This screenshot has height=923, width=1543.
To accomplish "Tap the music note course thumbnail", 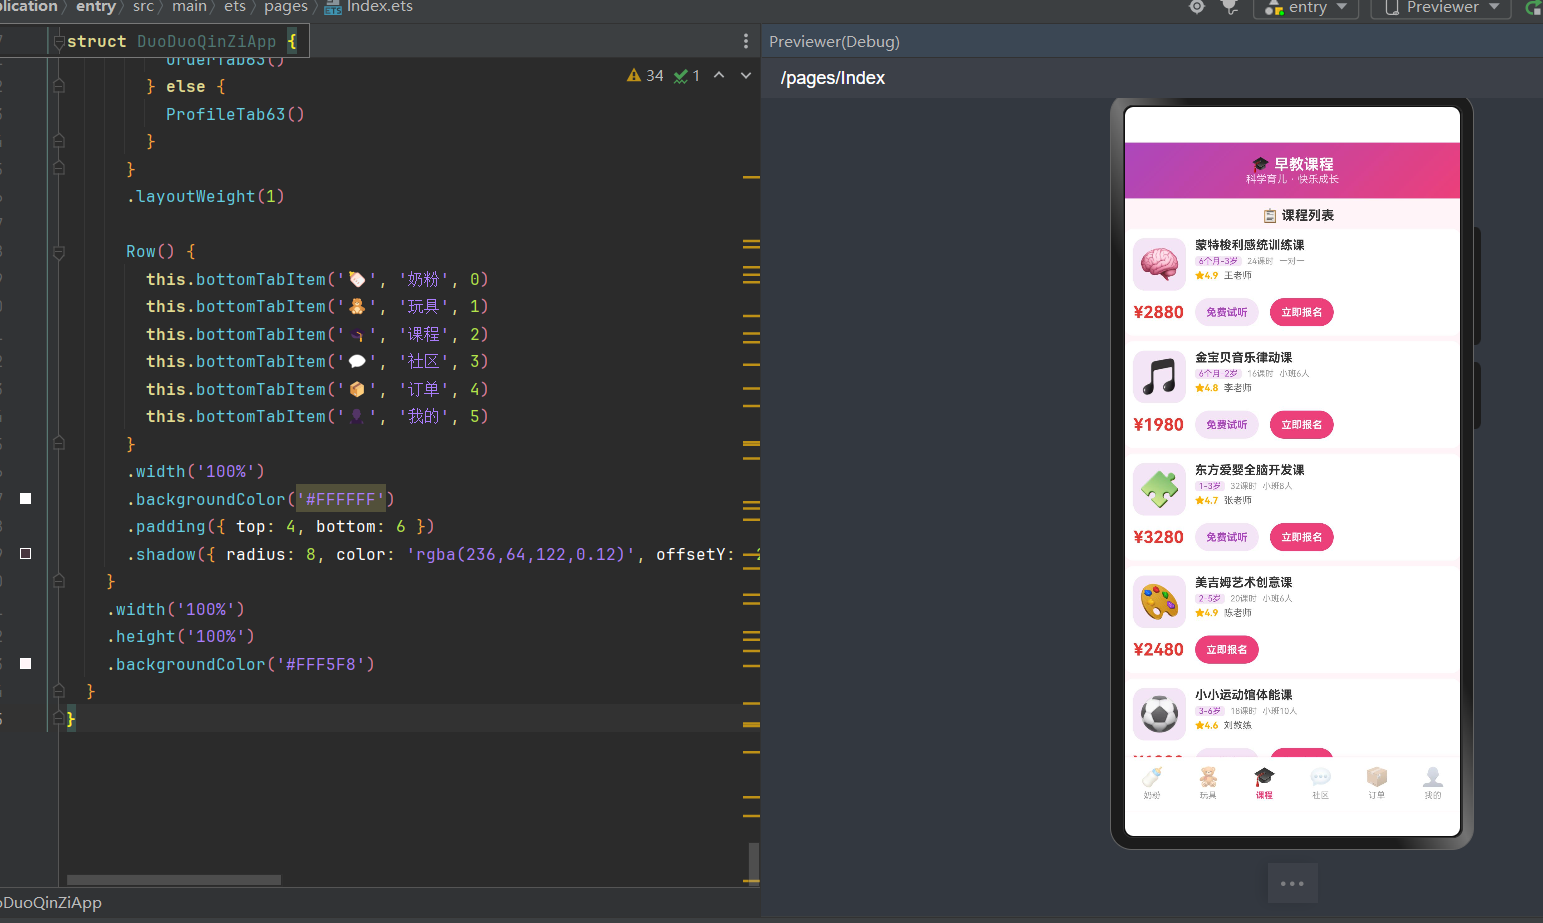I will (x=1159, y=376).
